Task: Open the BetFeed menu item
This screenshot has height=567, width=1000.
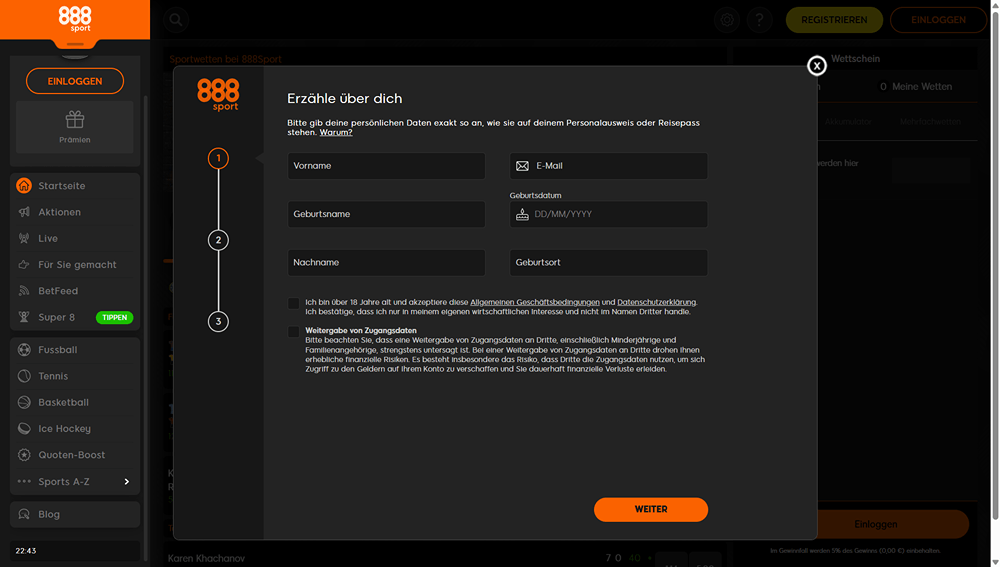Action: [75, 291]
